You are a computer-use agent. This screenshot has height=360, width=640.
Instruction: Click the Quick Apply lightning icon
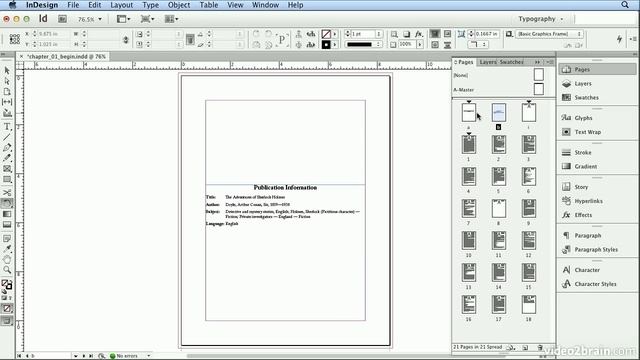point(619,39)
